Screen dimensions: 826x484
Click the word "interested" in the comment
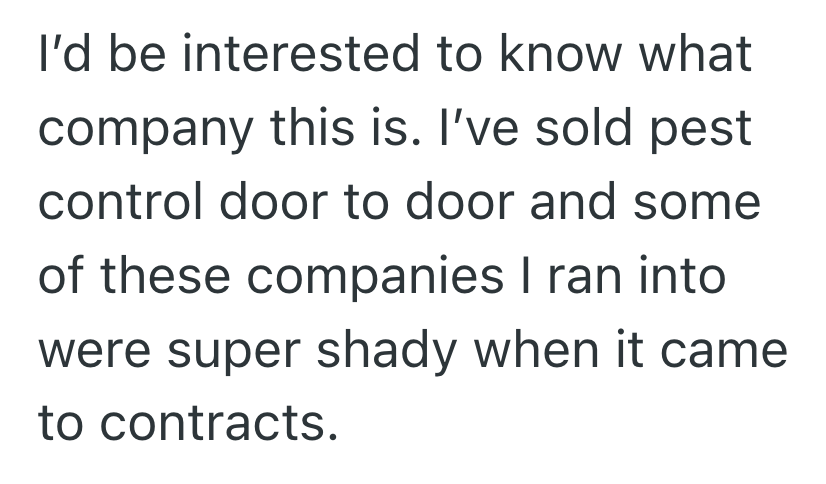pos(290,55)
